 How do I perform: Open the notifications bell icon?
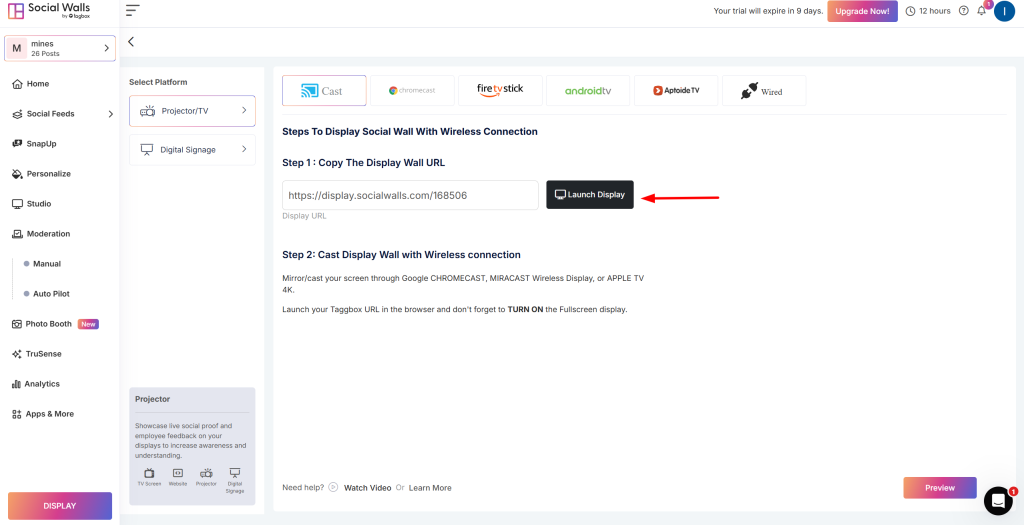click(982, 10)
